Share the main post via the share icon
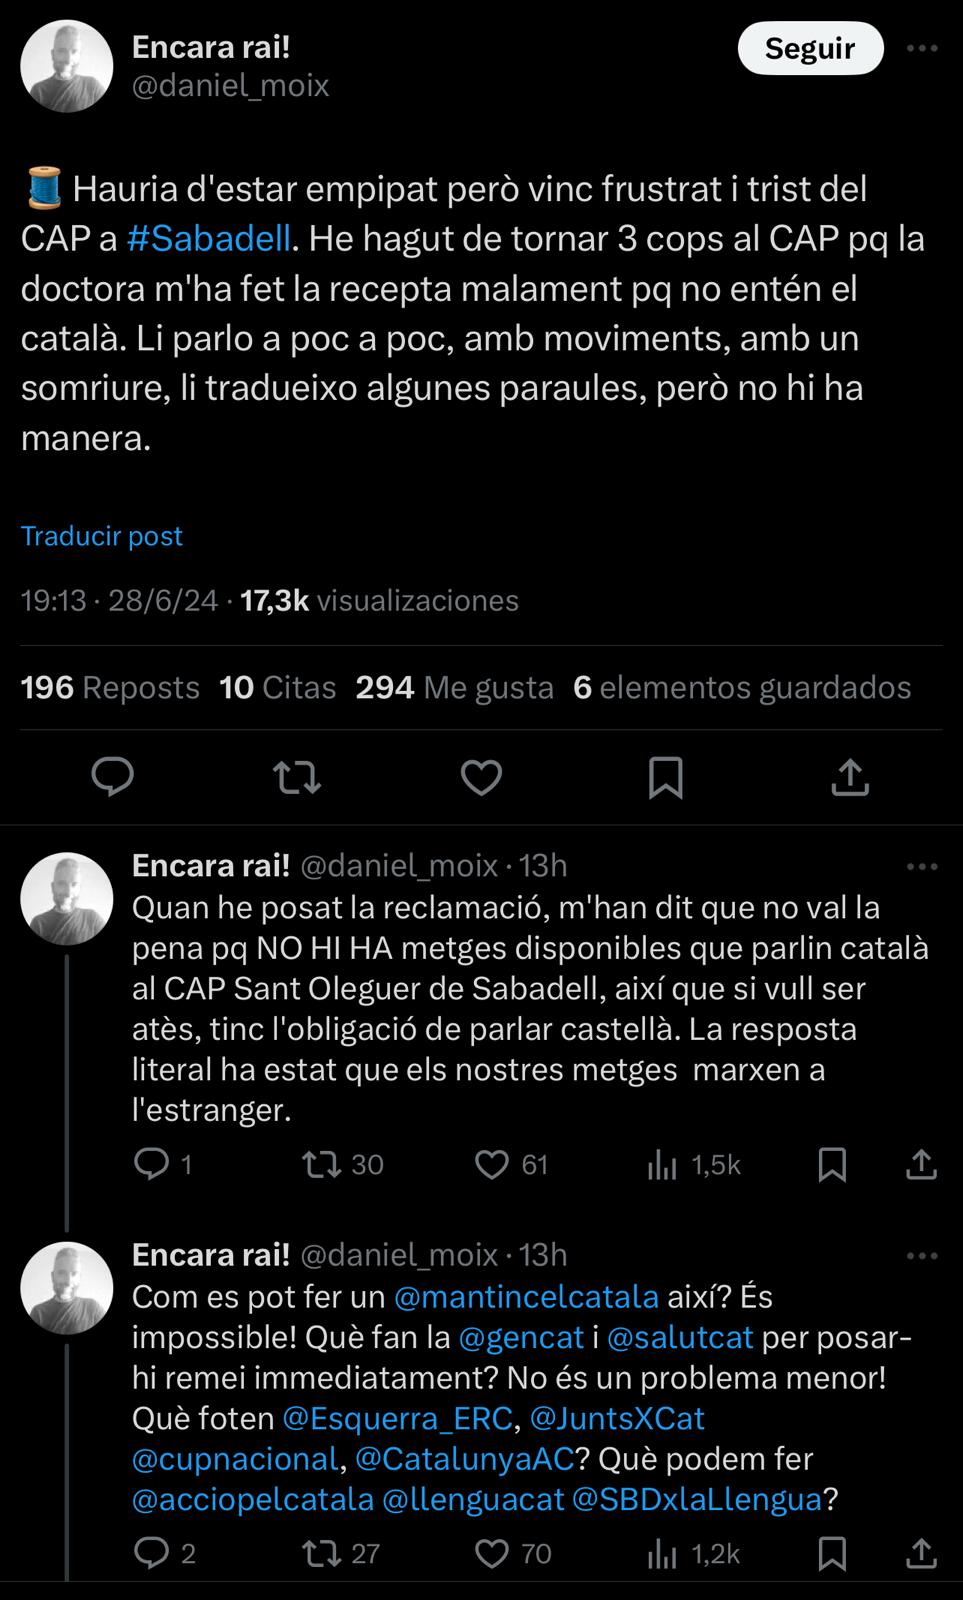The image size is (963, 1600). [x=850, y=777]
